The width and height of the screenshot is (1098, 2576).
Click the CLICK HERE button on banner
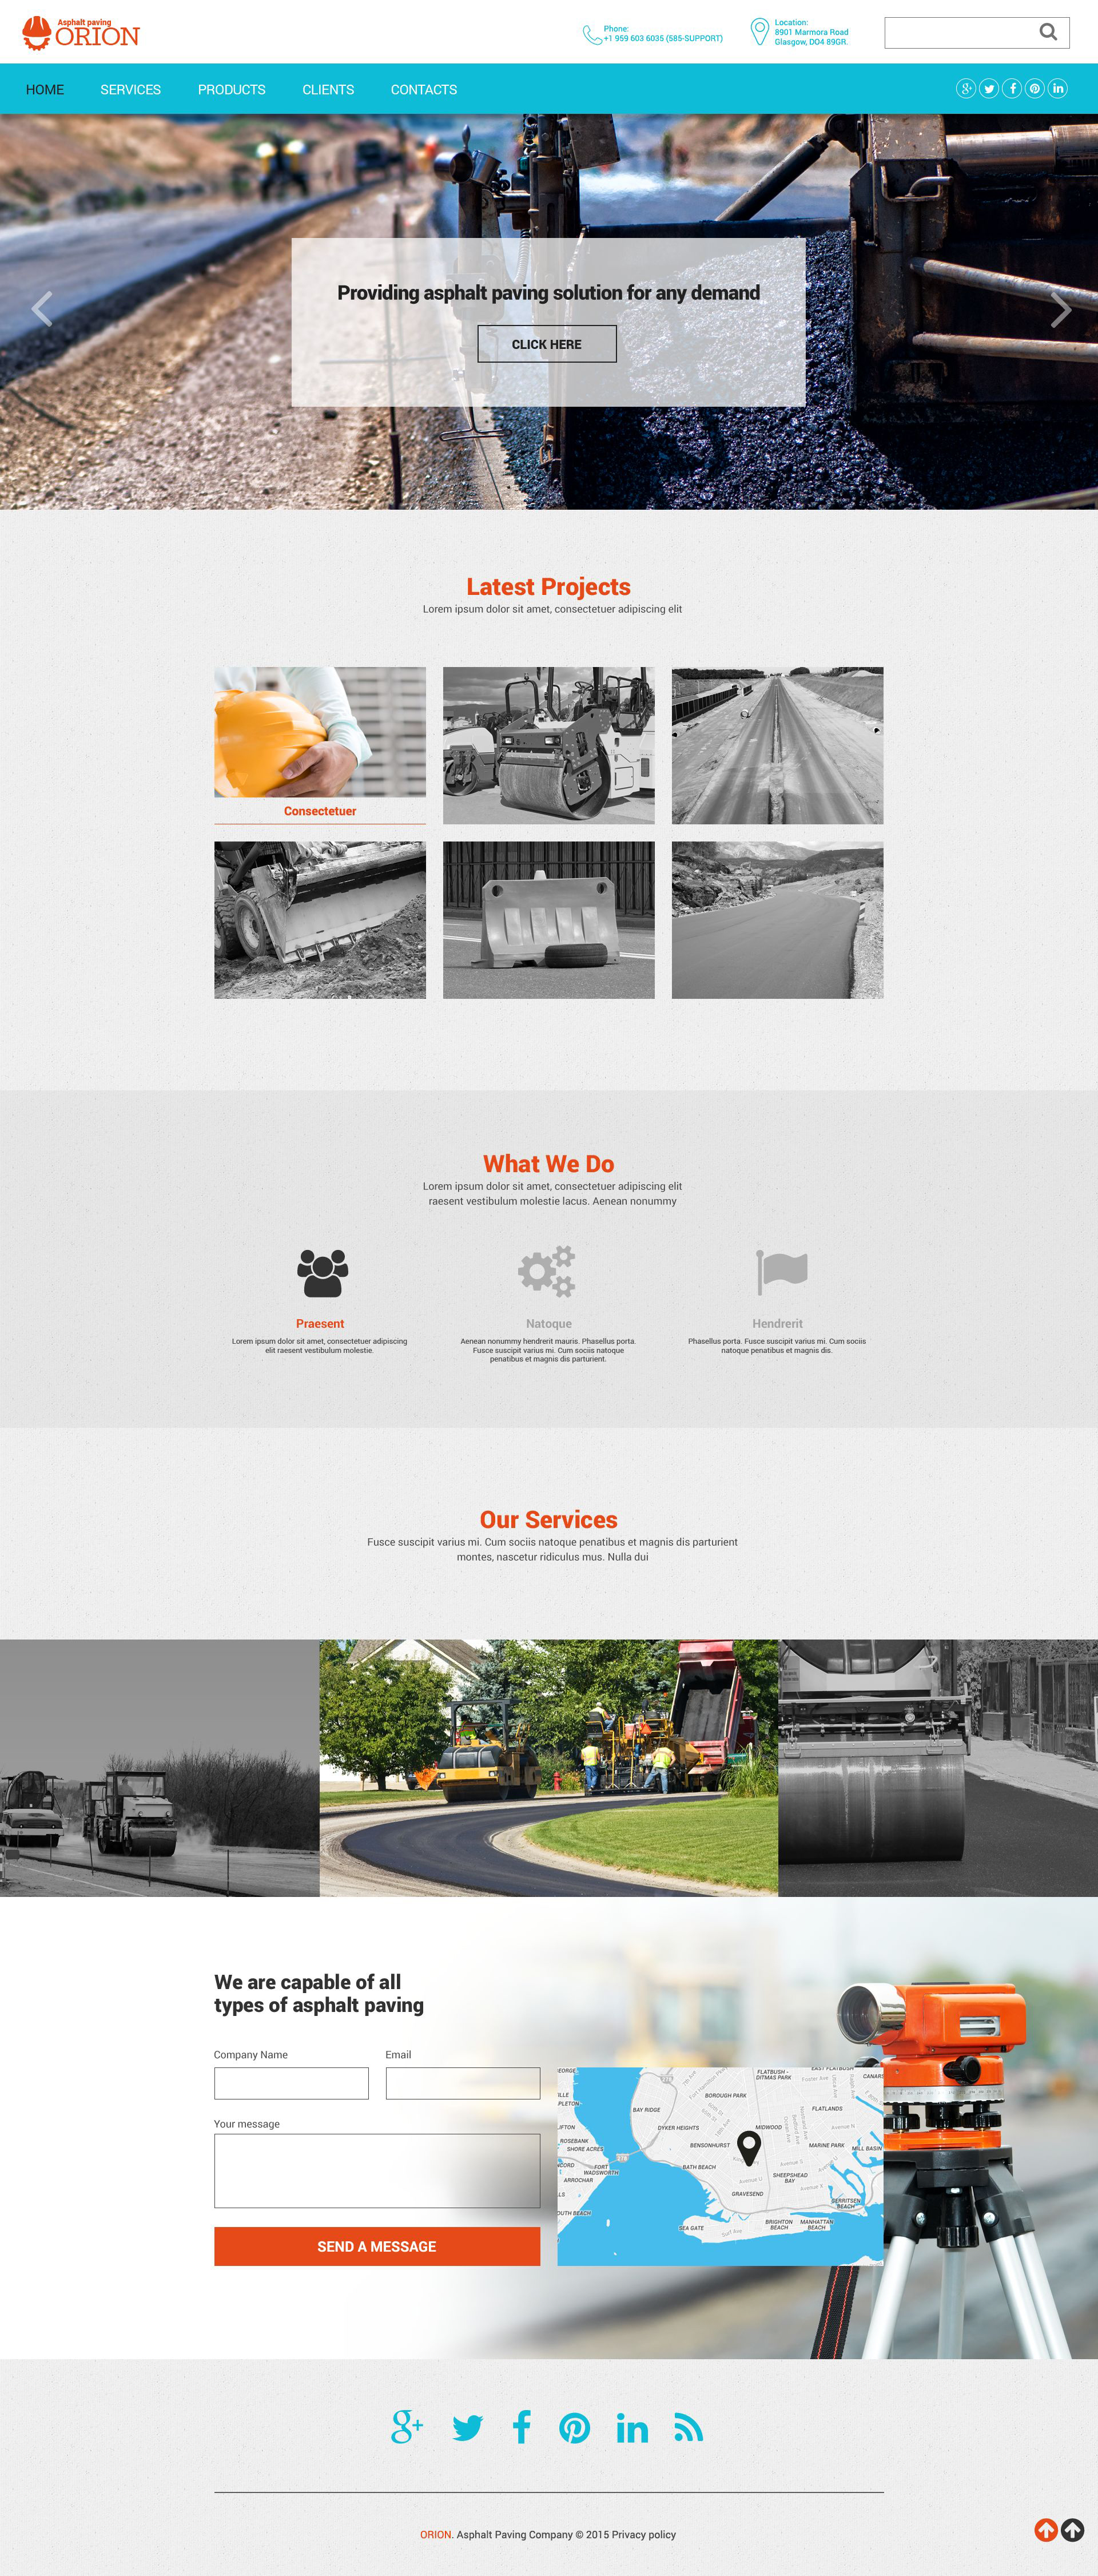[x=548, y=343]
